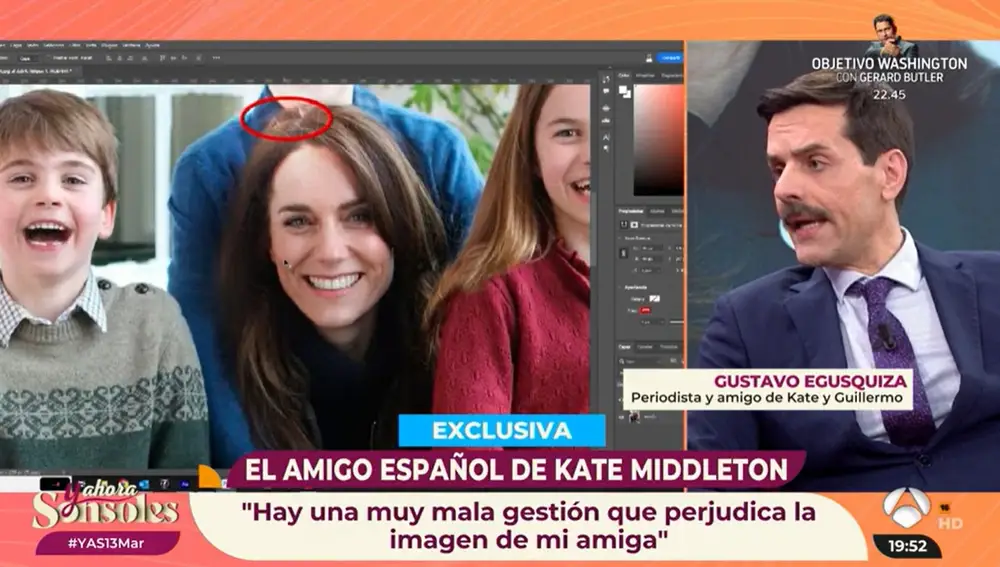Open the Relleno fill swatch

pyautogui.click(x=654, y=298)
